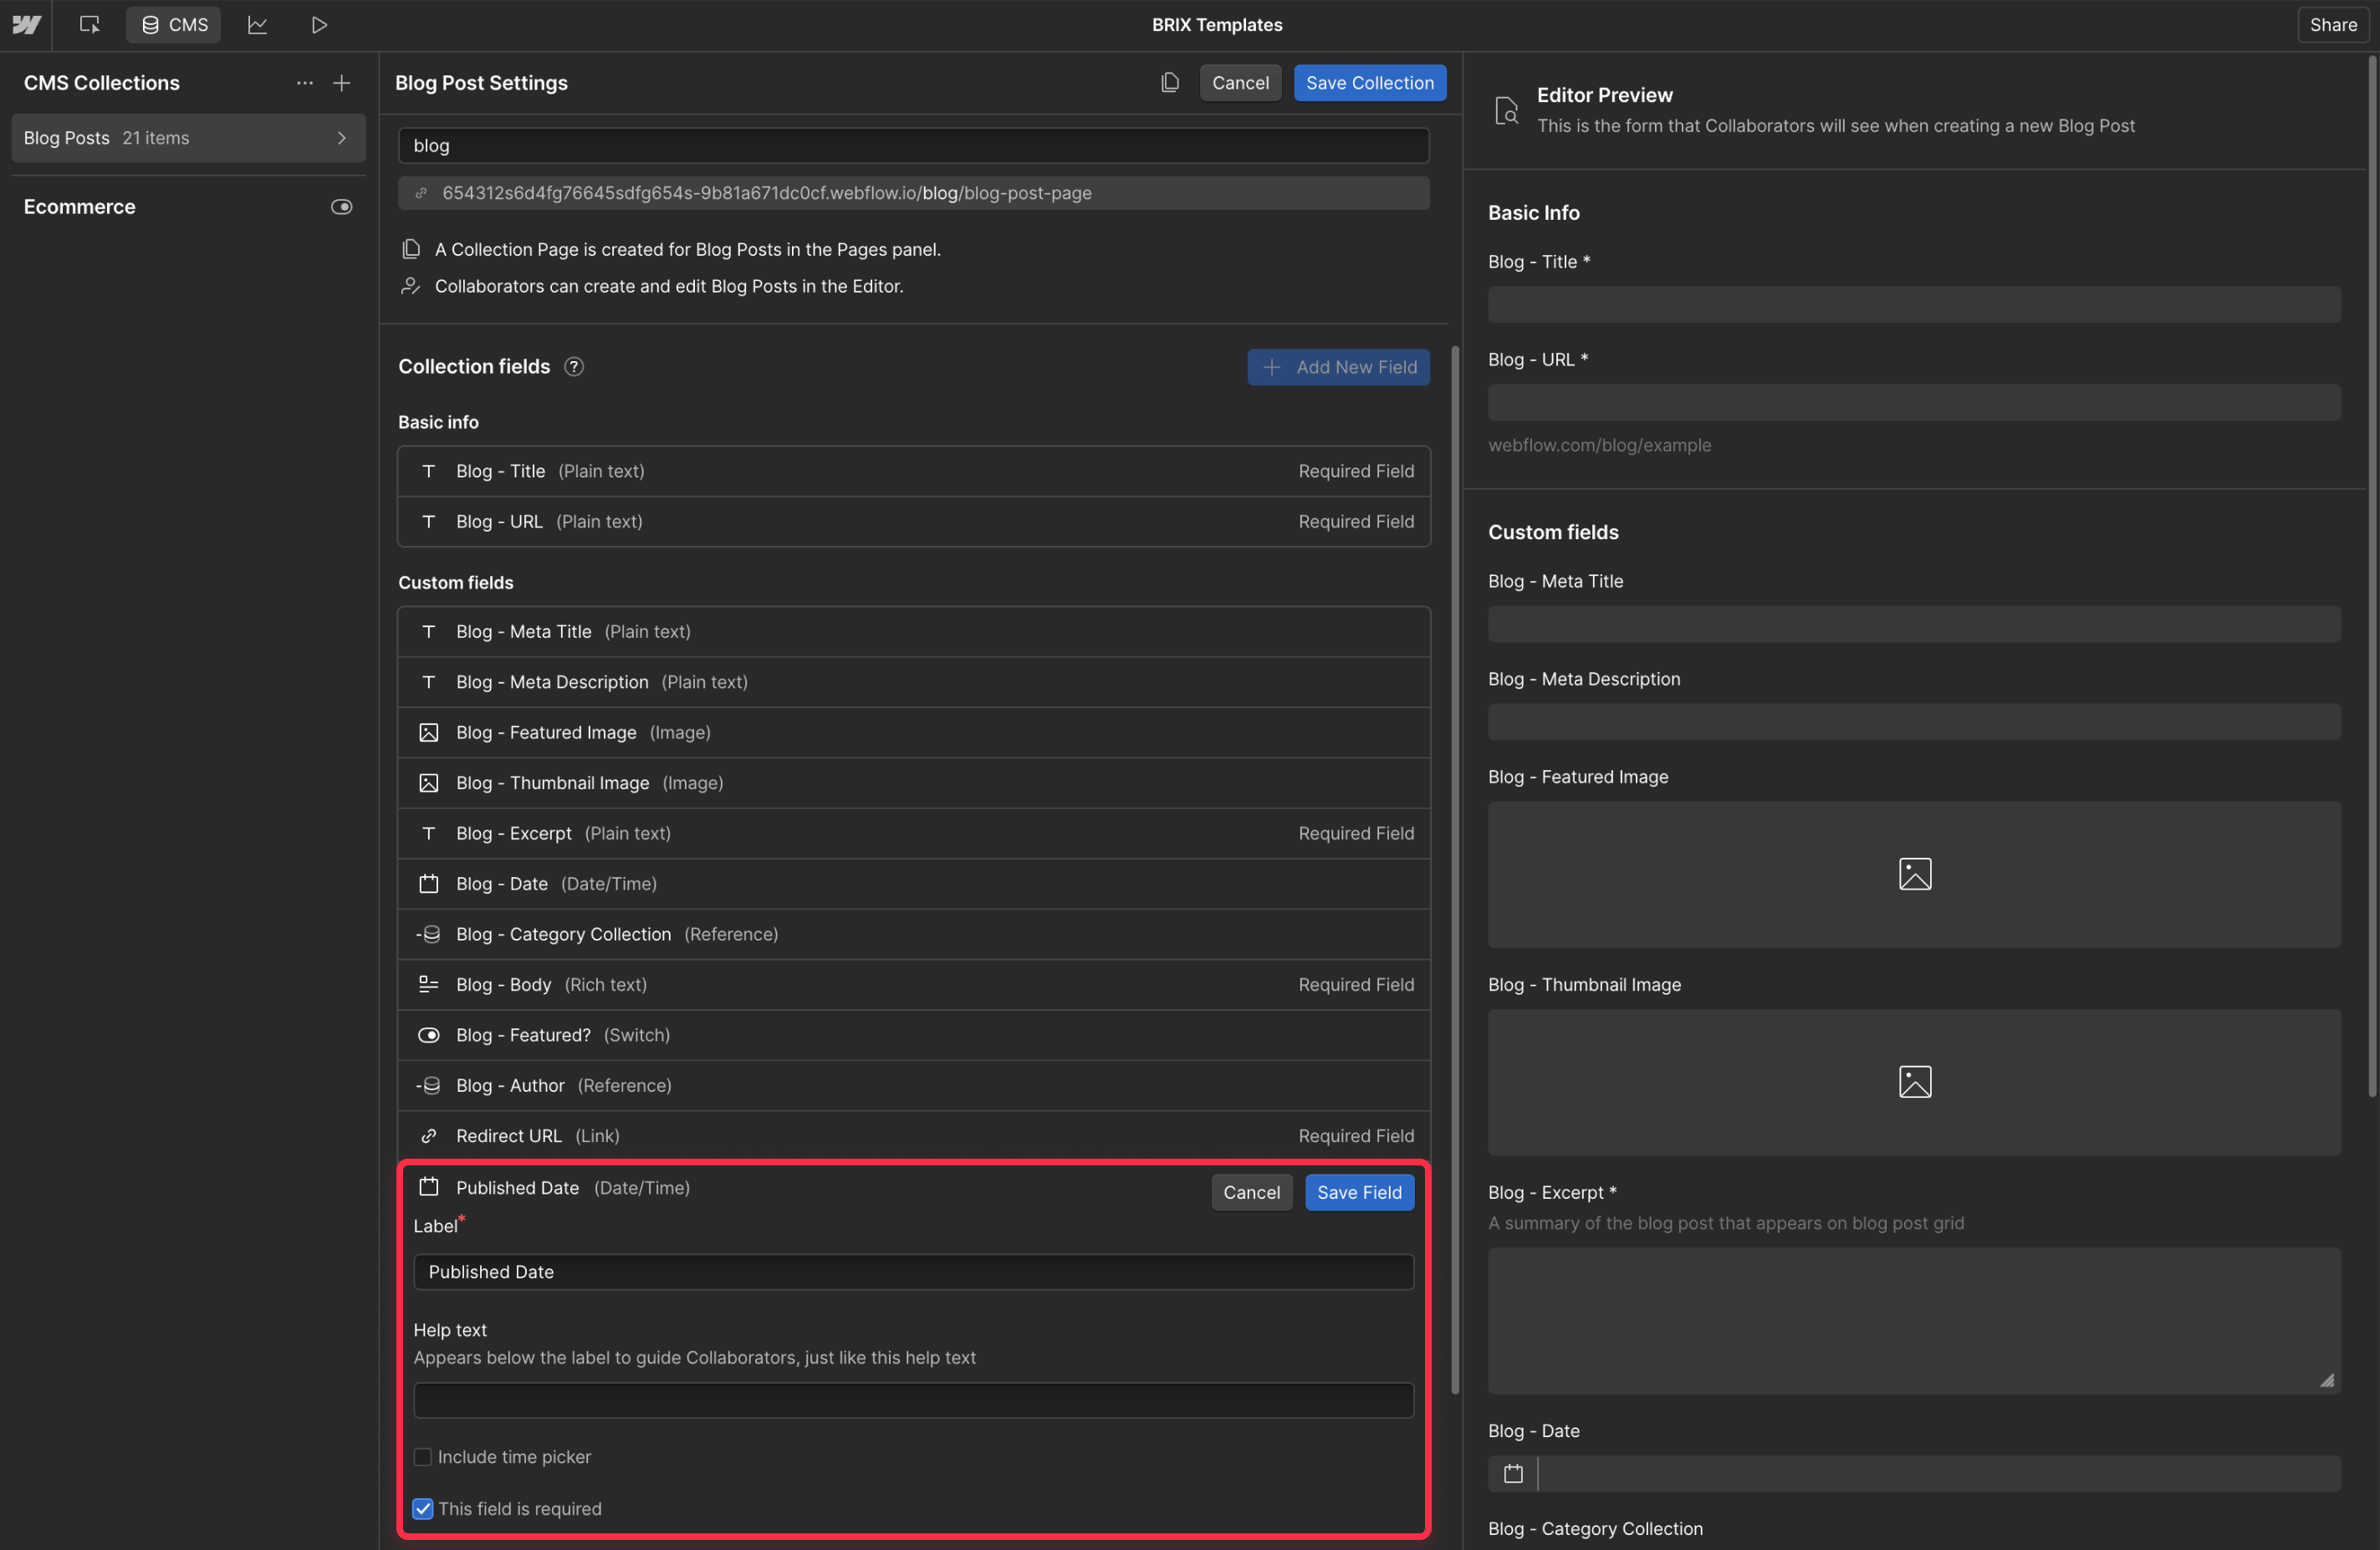The height and width of the screenshot is (1550, 2380).
Task: Click preview Blog - URL input
Action: 1913,403
